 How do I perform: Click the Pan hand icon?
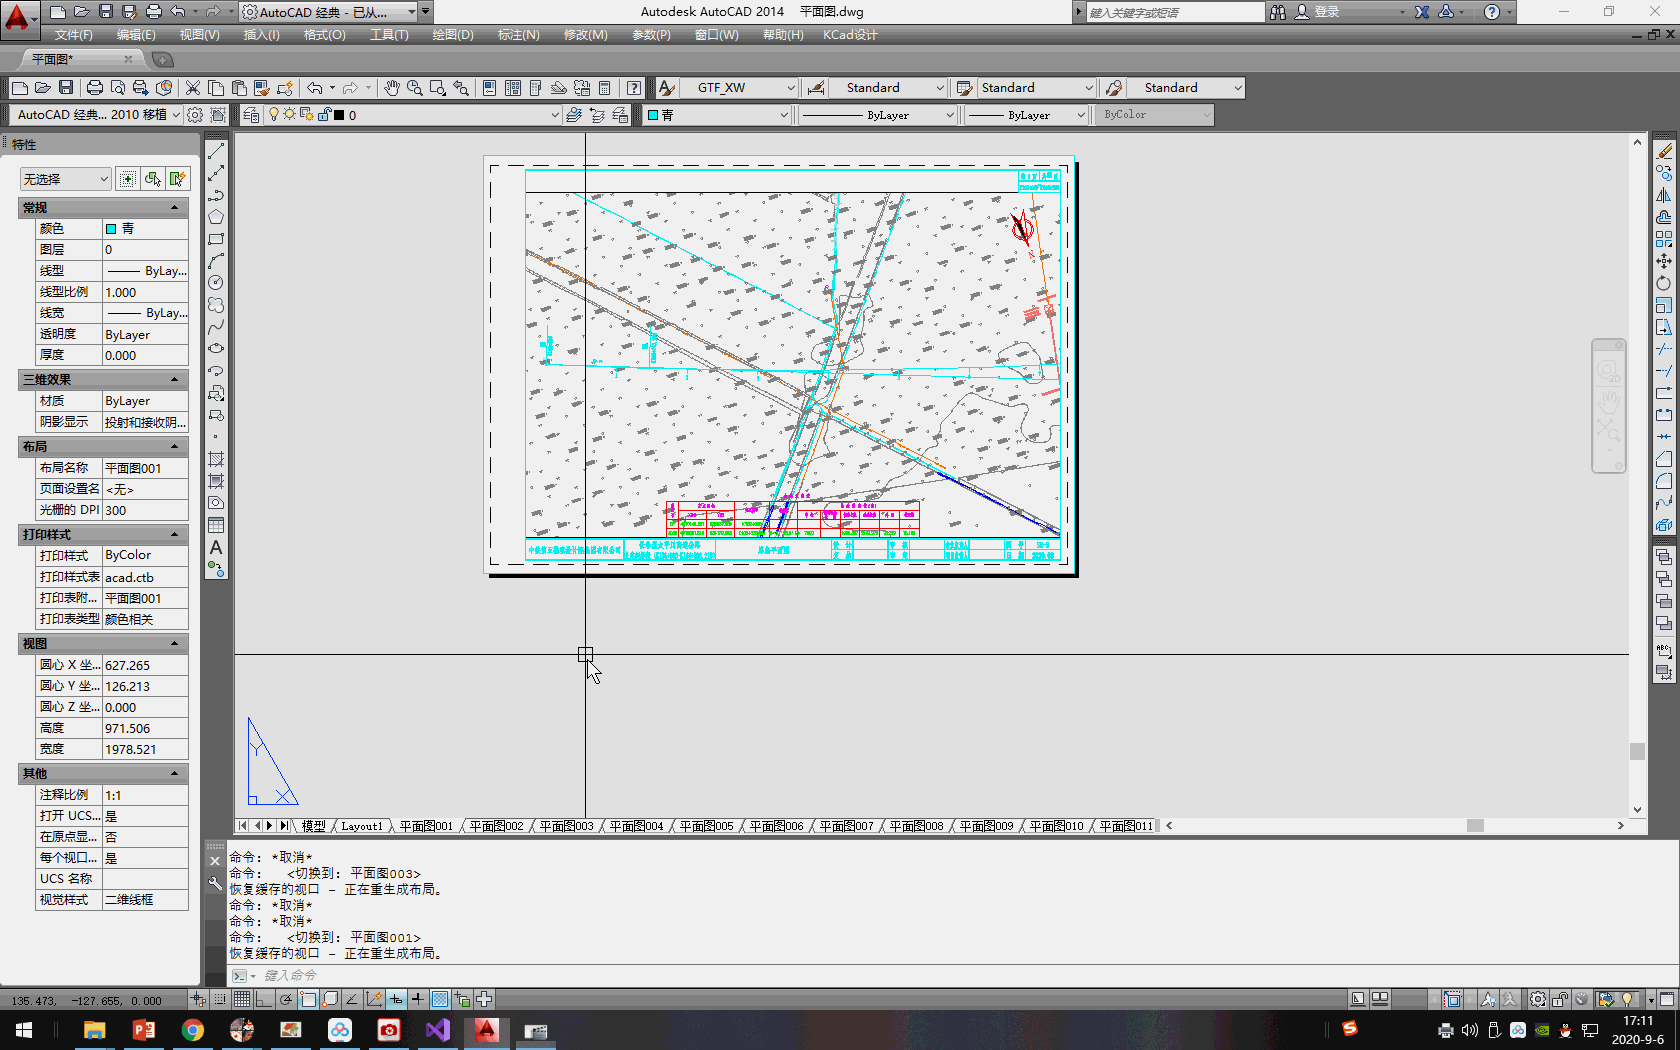pos(391,88)
